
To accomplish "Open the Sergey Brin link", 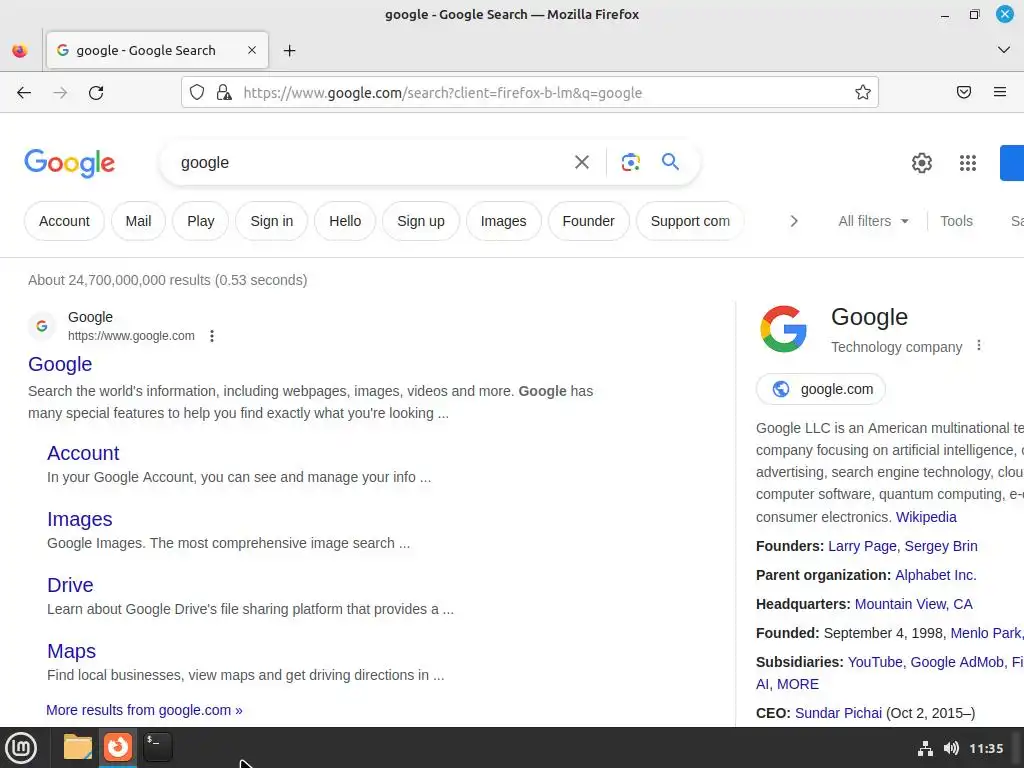I will (941, 546).
